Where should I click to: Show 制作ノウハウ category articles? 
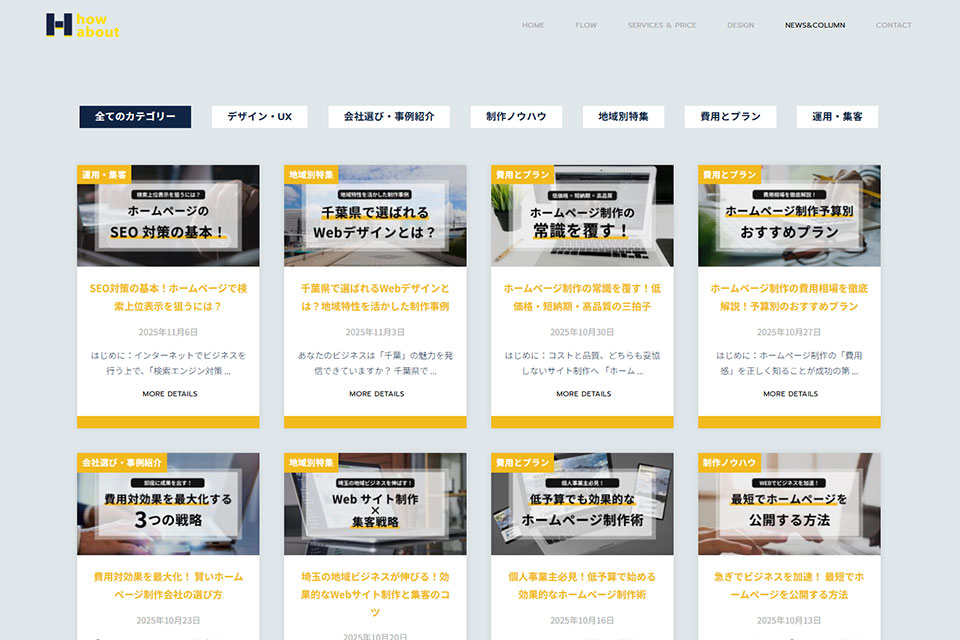[x=516, y=117]
